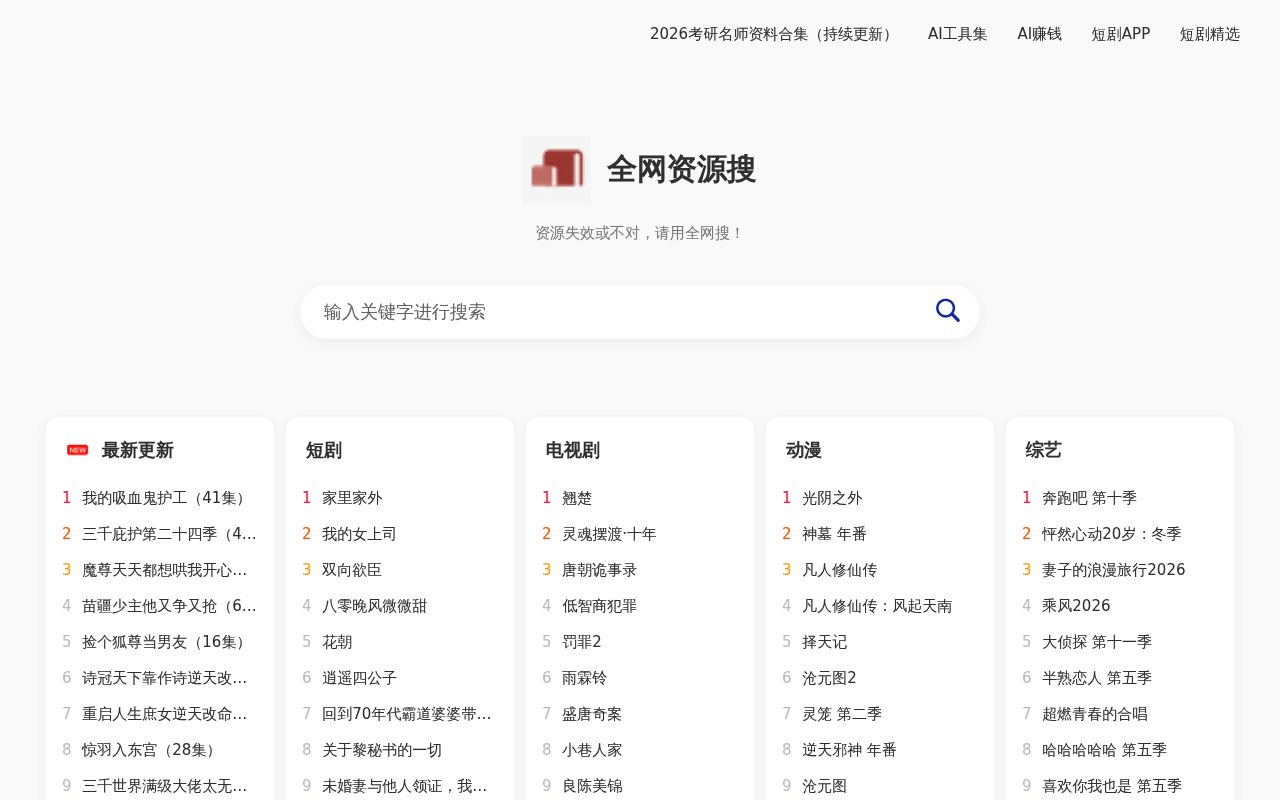This screenshot has height=800, width=1280.
Task: Open 唐朝诡事录 entry
Action: (599, 570)
